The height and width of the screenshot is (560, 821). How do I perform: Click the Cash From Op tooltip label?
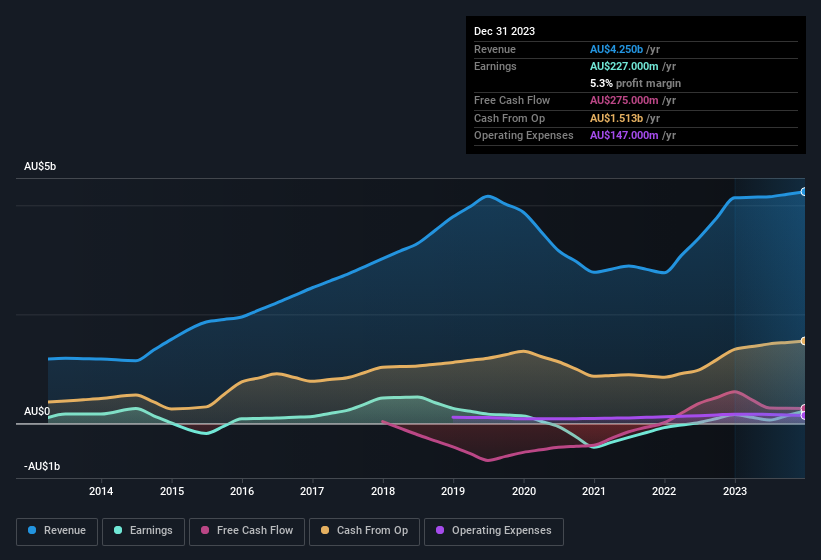509,118
